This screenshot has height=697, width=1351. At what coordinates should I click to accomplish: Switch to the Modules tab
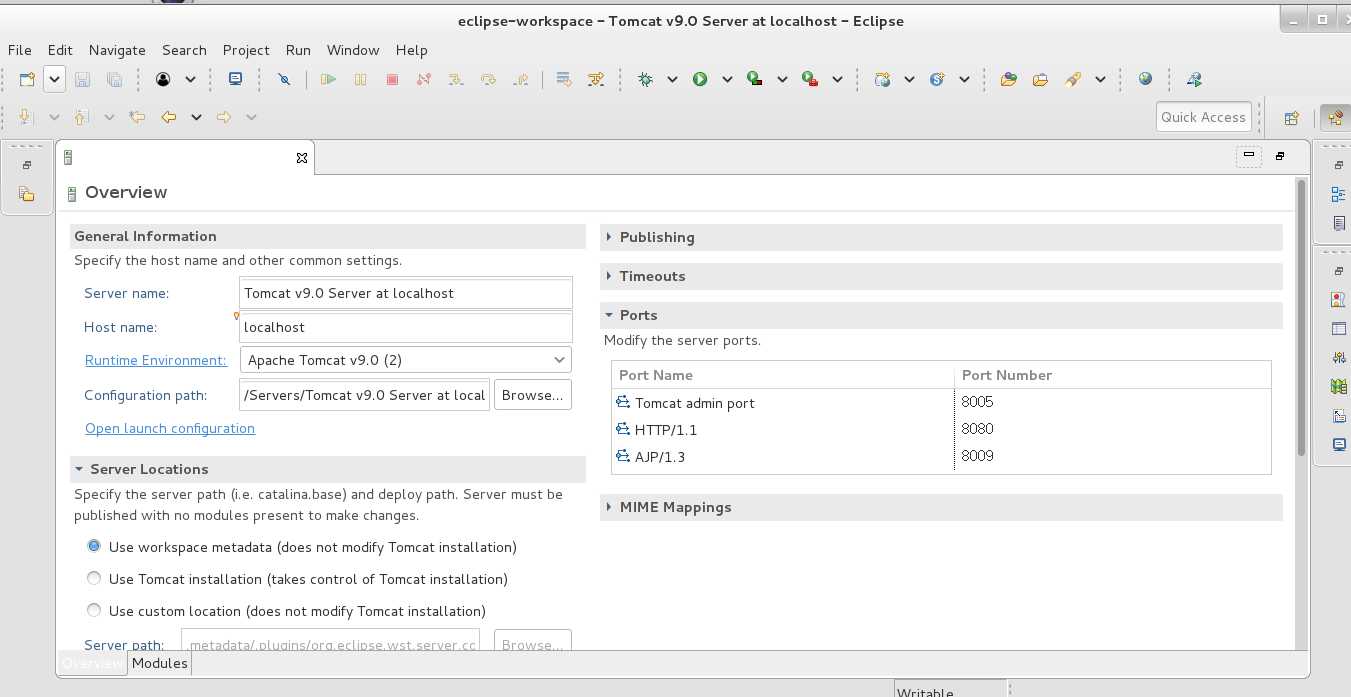160,663
